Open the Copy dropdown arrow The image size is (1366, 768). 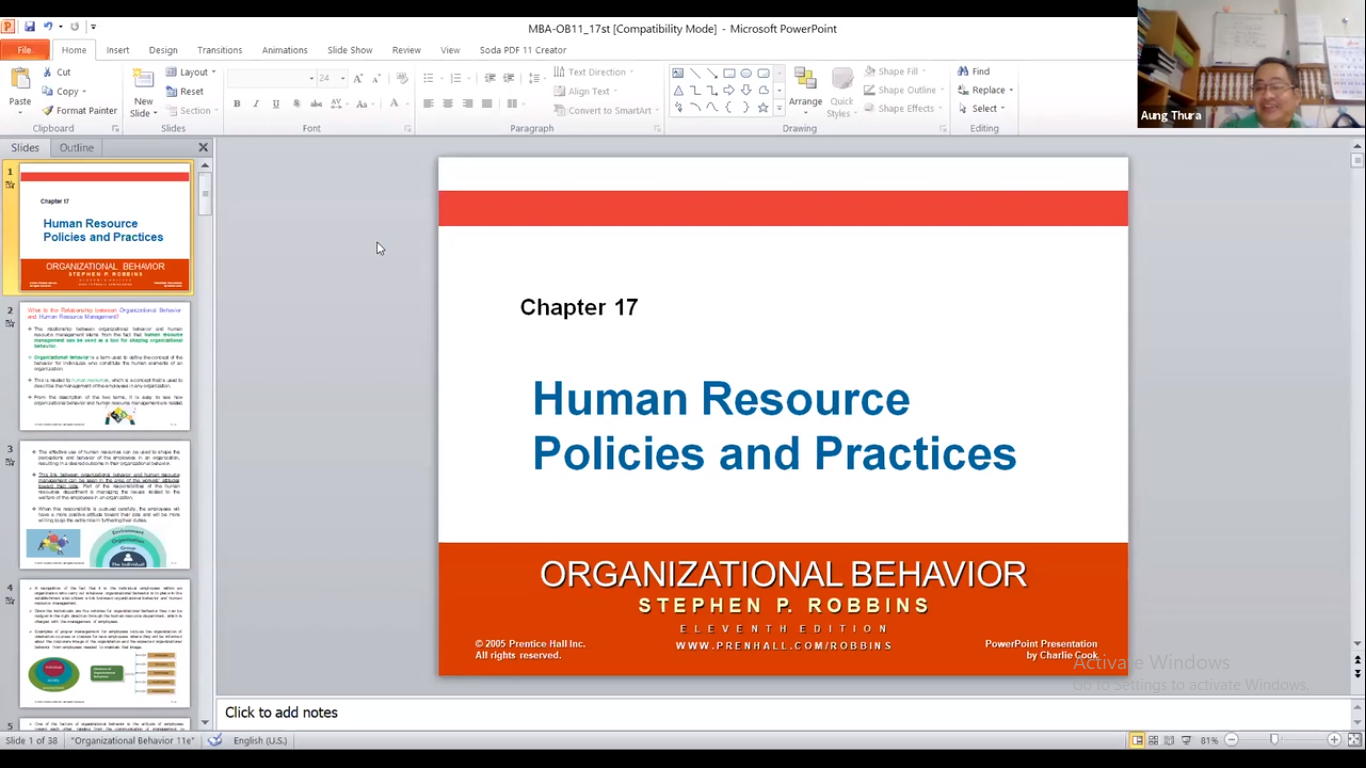(84, 92)
